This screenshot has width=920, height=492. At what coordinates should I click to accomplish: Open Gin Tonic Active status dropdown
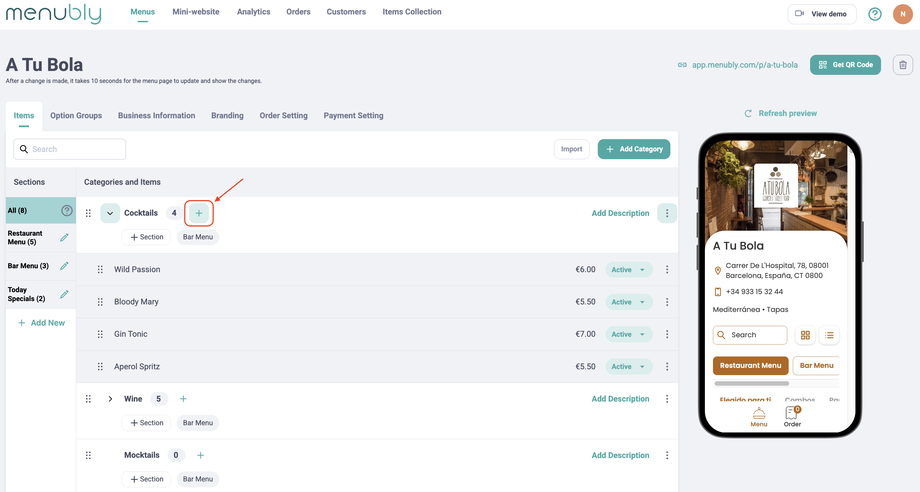point(628,334)
